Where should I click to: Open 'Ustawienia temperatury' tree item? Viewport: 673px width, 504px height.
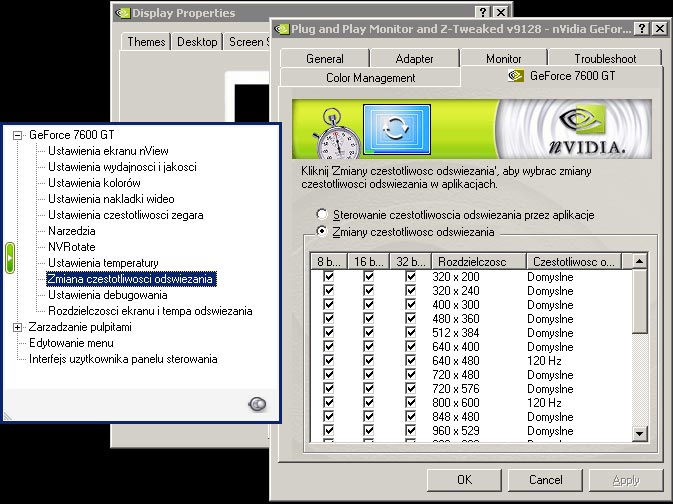[x=103, y=263]
